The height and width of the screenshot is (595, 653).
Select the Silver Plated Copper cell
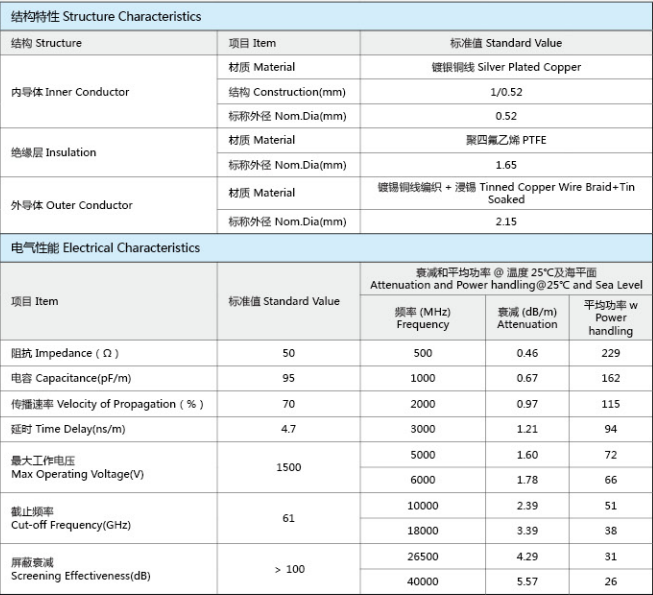506,68
